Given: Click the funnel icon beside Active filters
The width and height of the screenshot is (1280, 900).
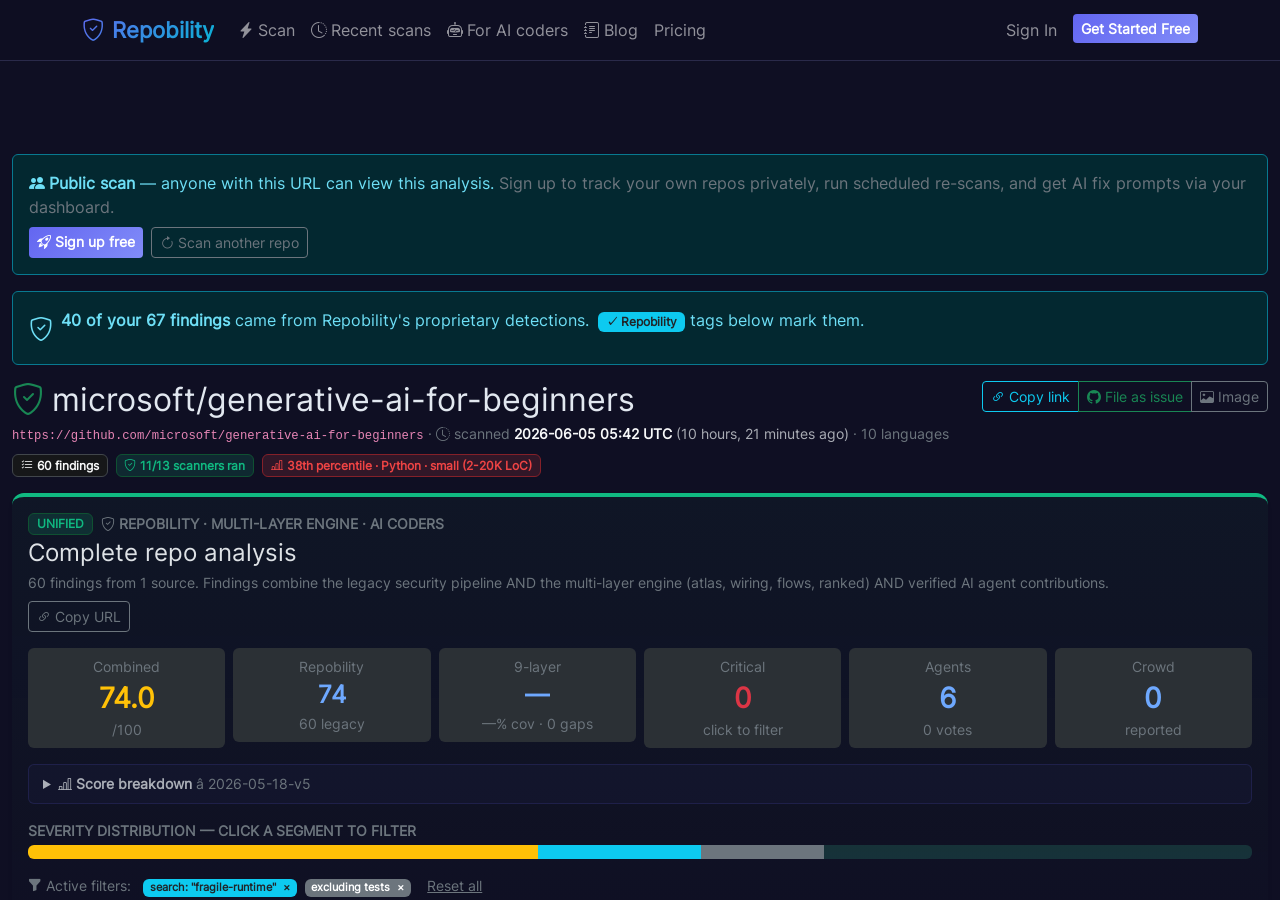Looking at the screenshot, I should [35, 885].
